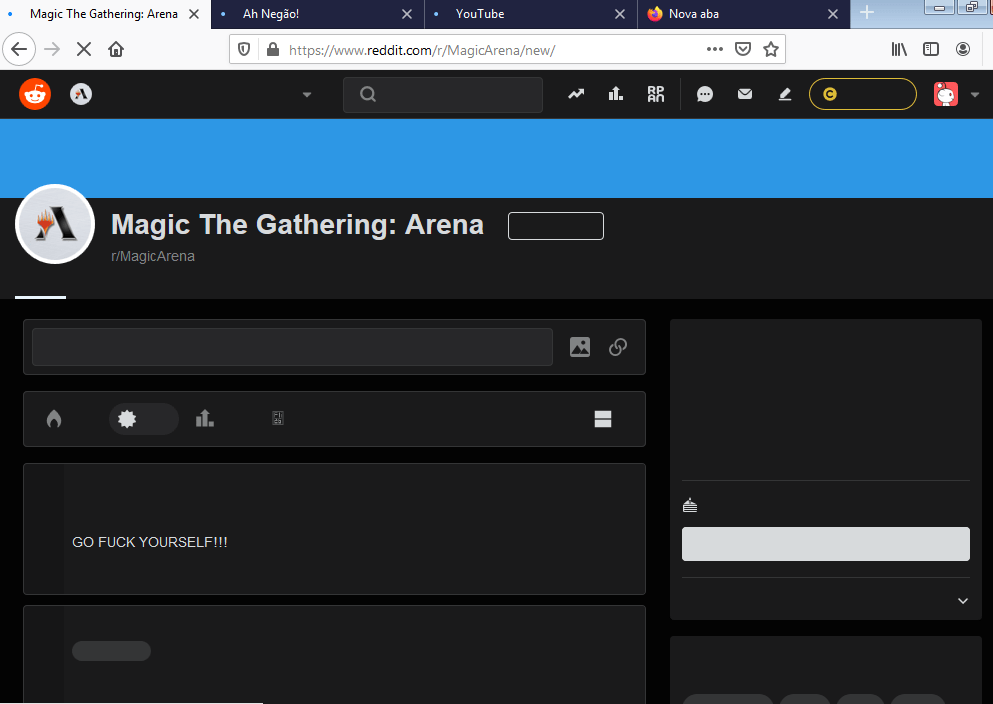Image resolution: width=993 pixels, height=704 pixels.
Task: Click the coins button in header
Action: [863, 94]
